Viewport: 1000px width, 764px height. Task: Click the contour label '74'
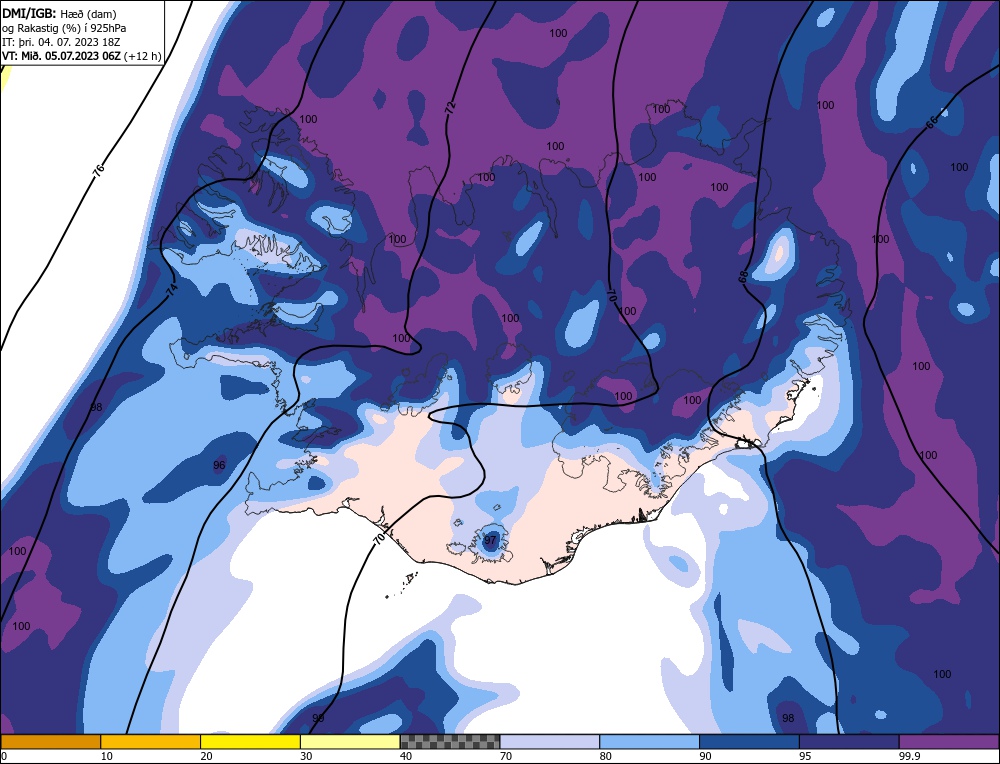(172, 288)
